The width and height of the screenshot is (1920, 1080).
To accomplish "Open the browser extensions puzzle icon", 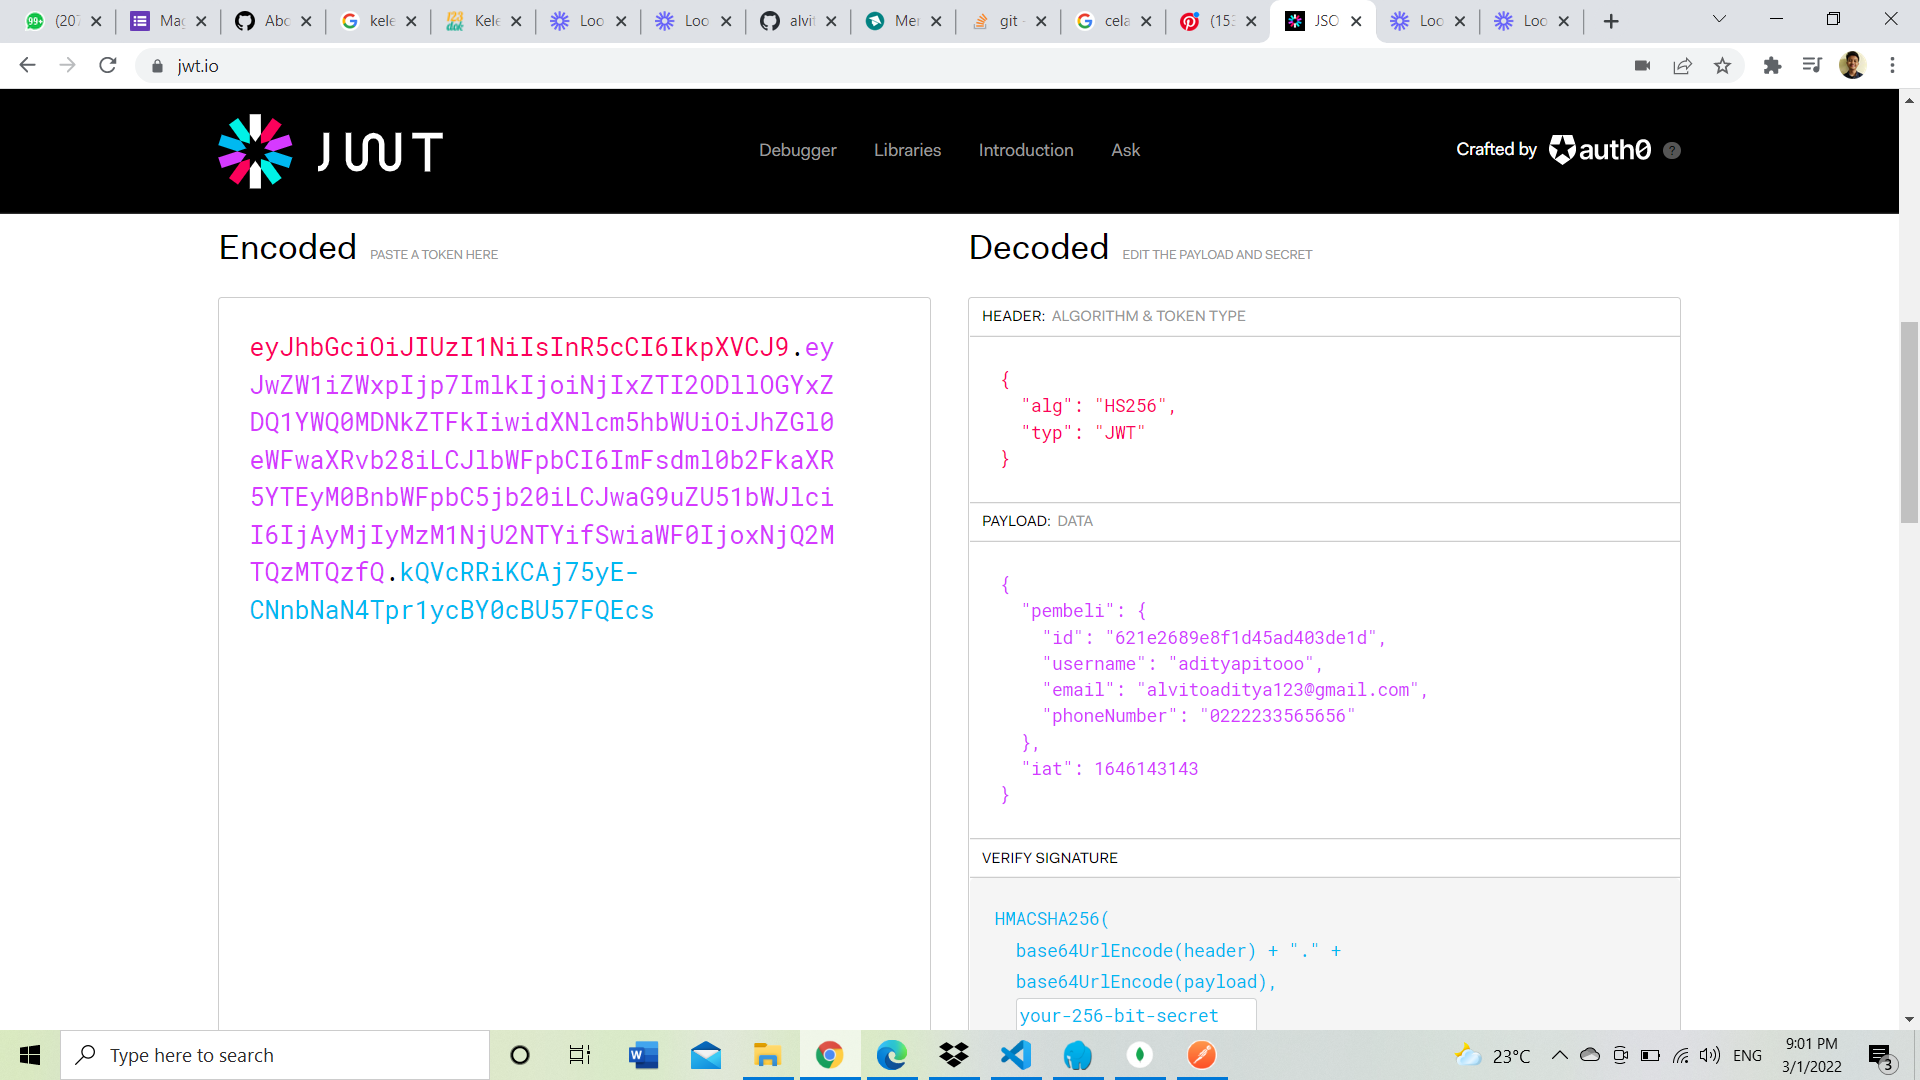I will (x=1772, y=65).
